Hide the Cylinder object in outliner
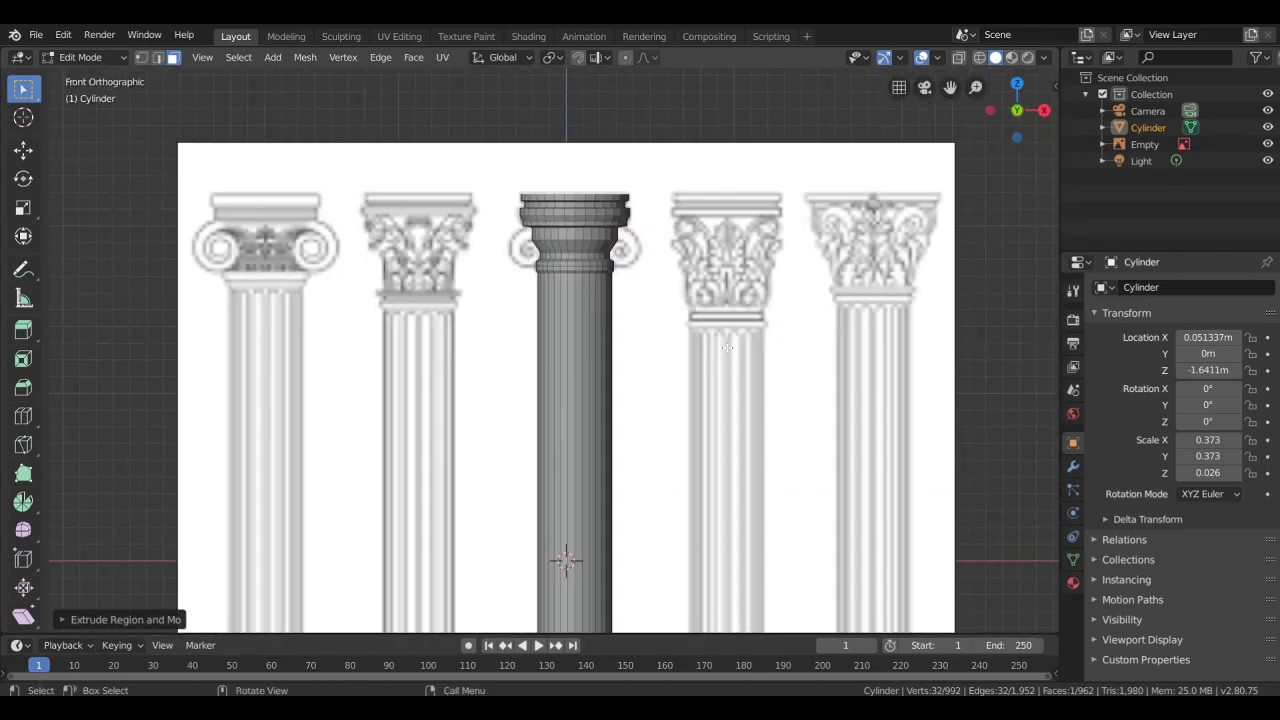 click(x=1267, y=128)
